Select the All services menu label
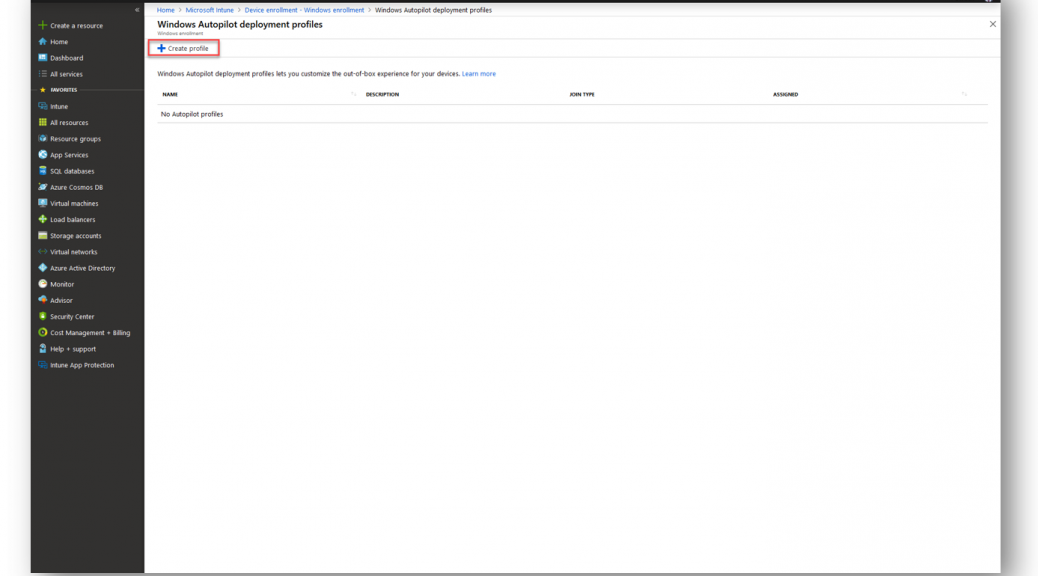The image size is (1038, 576). click(66, 74)
